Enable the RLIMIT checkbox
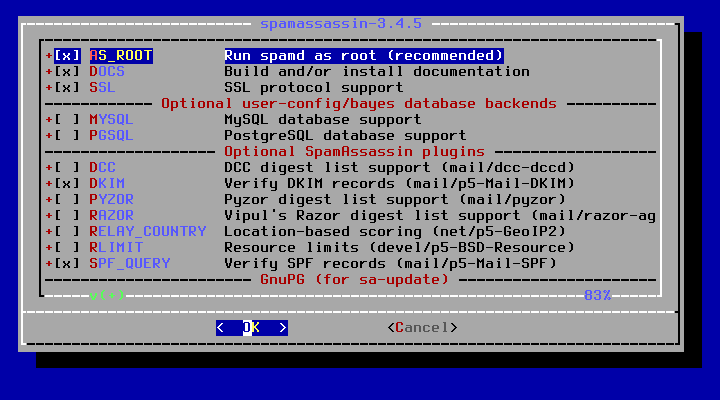The width and height of the screenshot is (720, 400). pyautogui.click(x=68, y=248)
